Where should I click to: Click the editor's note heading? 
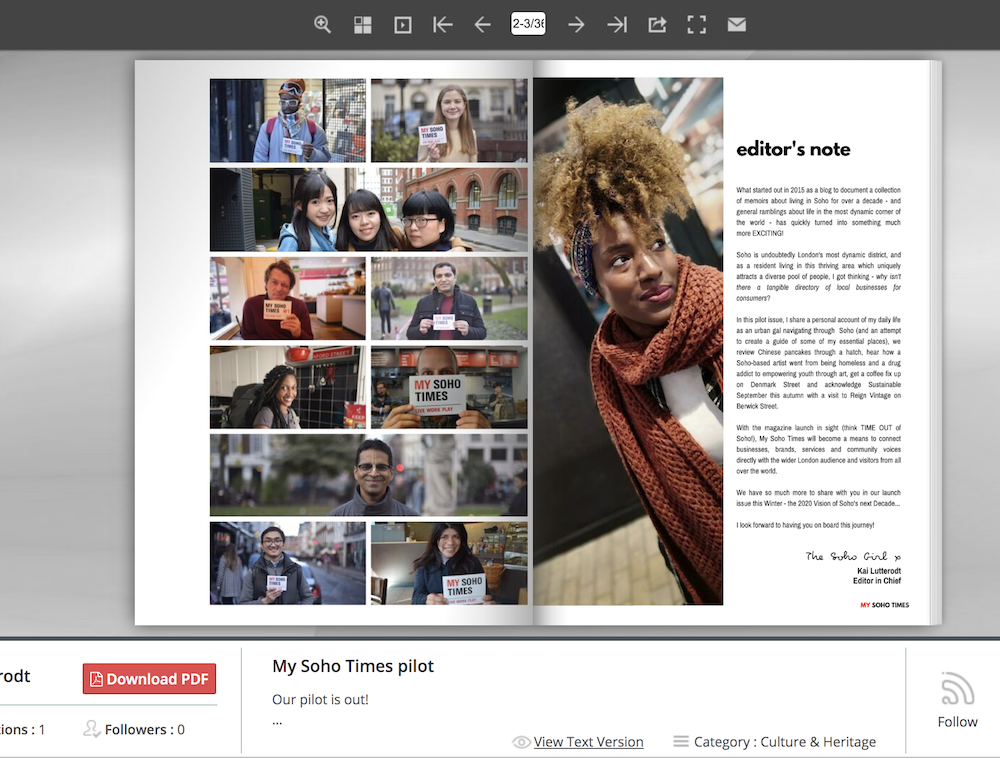coord(793,150)
